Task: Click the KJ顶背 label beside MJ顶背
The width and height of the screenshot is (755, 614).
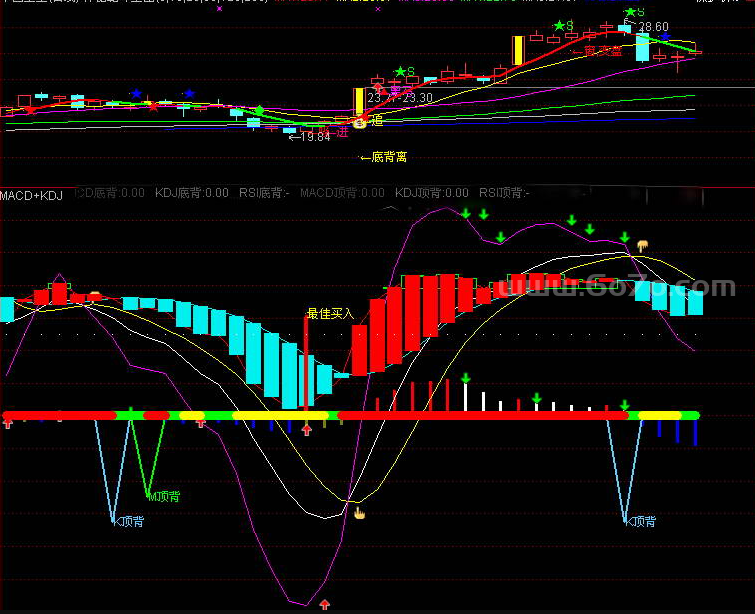Action: click(x=128, y=522)
